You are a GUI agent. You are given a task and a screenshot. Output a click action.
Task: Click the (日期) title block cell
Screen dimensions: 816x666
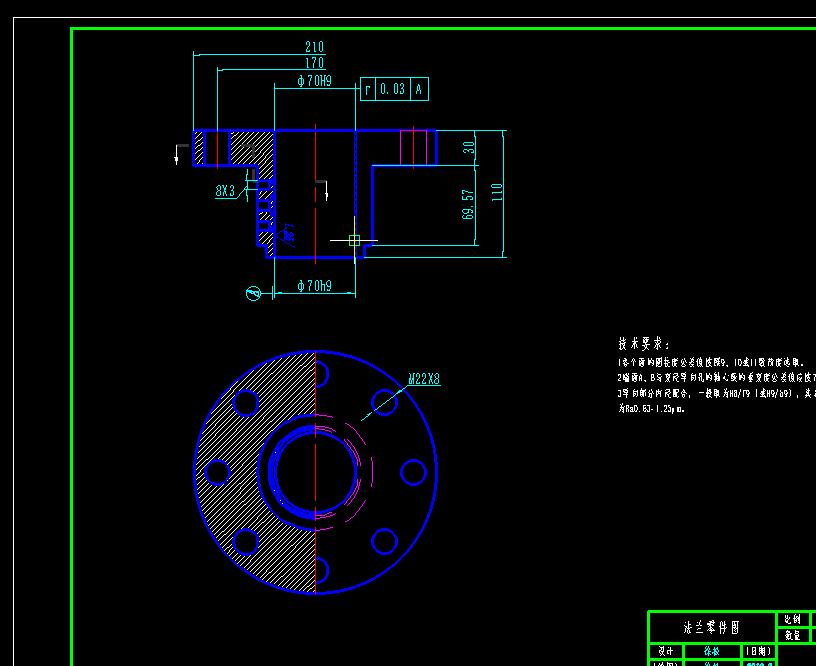click(758, 651)
